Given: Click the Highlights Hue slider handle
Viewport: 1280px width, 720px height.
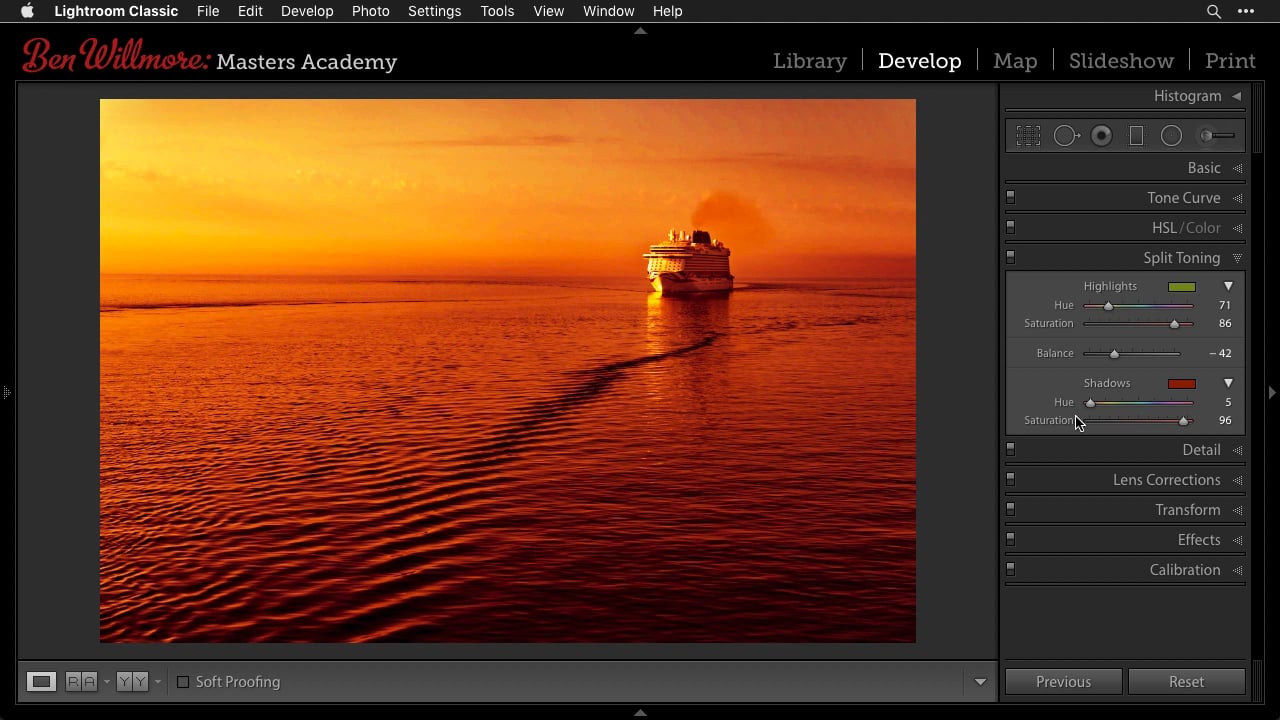Looking at the screenshot, I should pos(1108,306).
